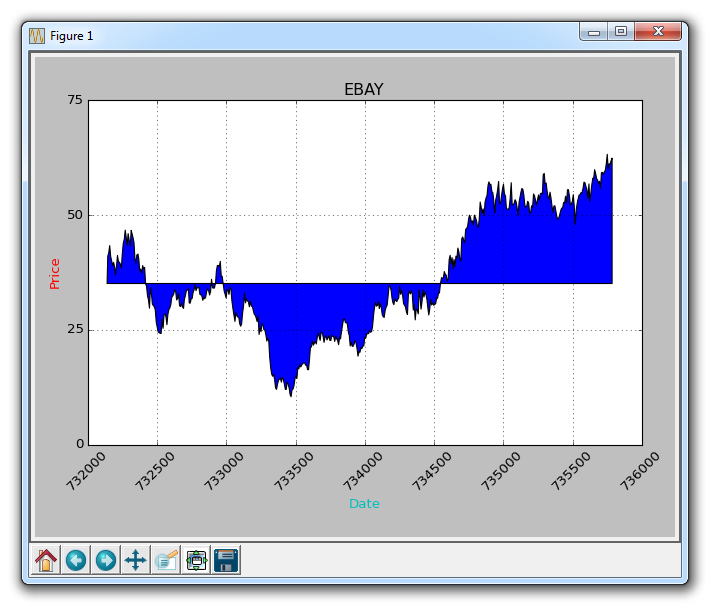Screen dimensions: 713x611
Task: Maximize the Figure 1 window
Action: point(621,32)
